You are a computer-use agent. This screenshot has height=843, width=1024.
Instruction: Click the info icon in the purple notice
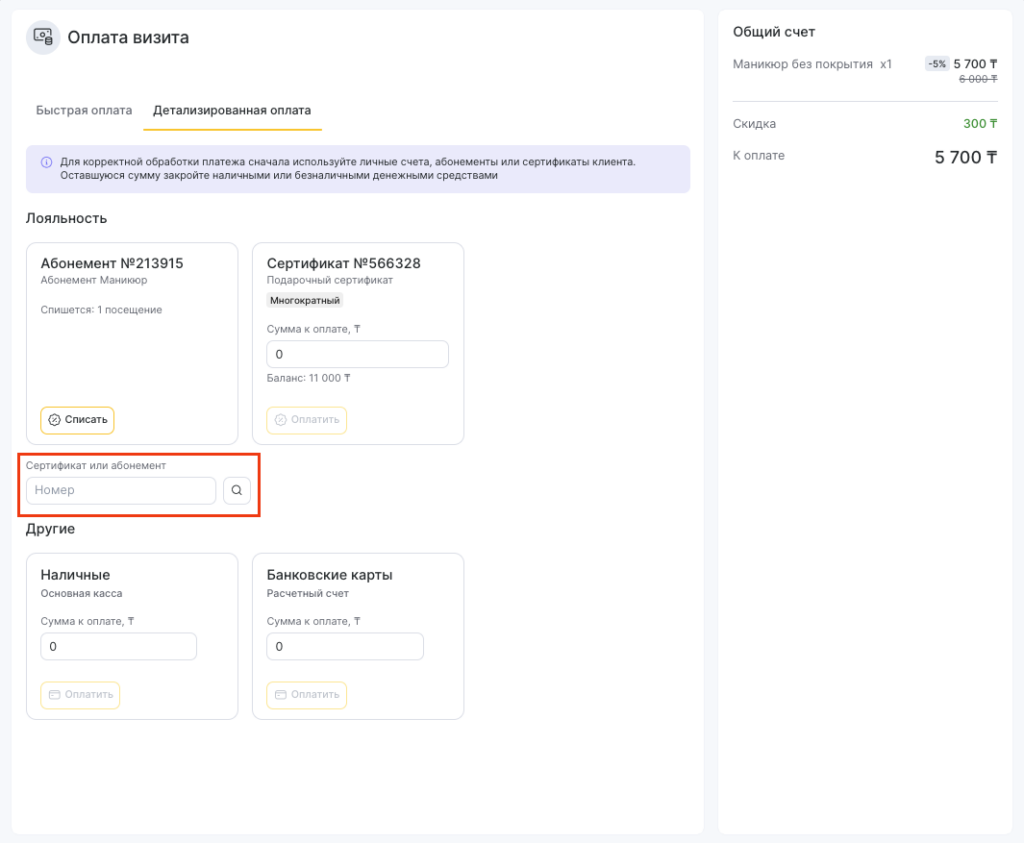coord(46,162)
